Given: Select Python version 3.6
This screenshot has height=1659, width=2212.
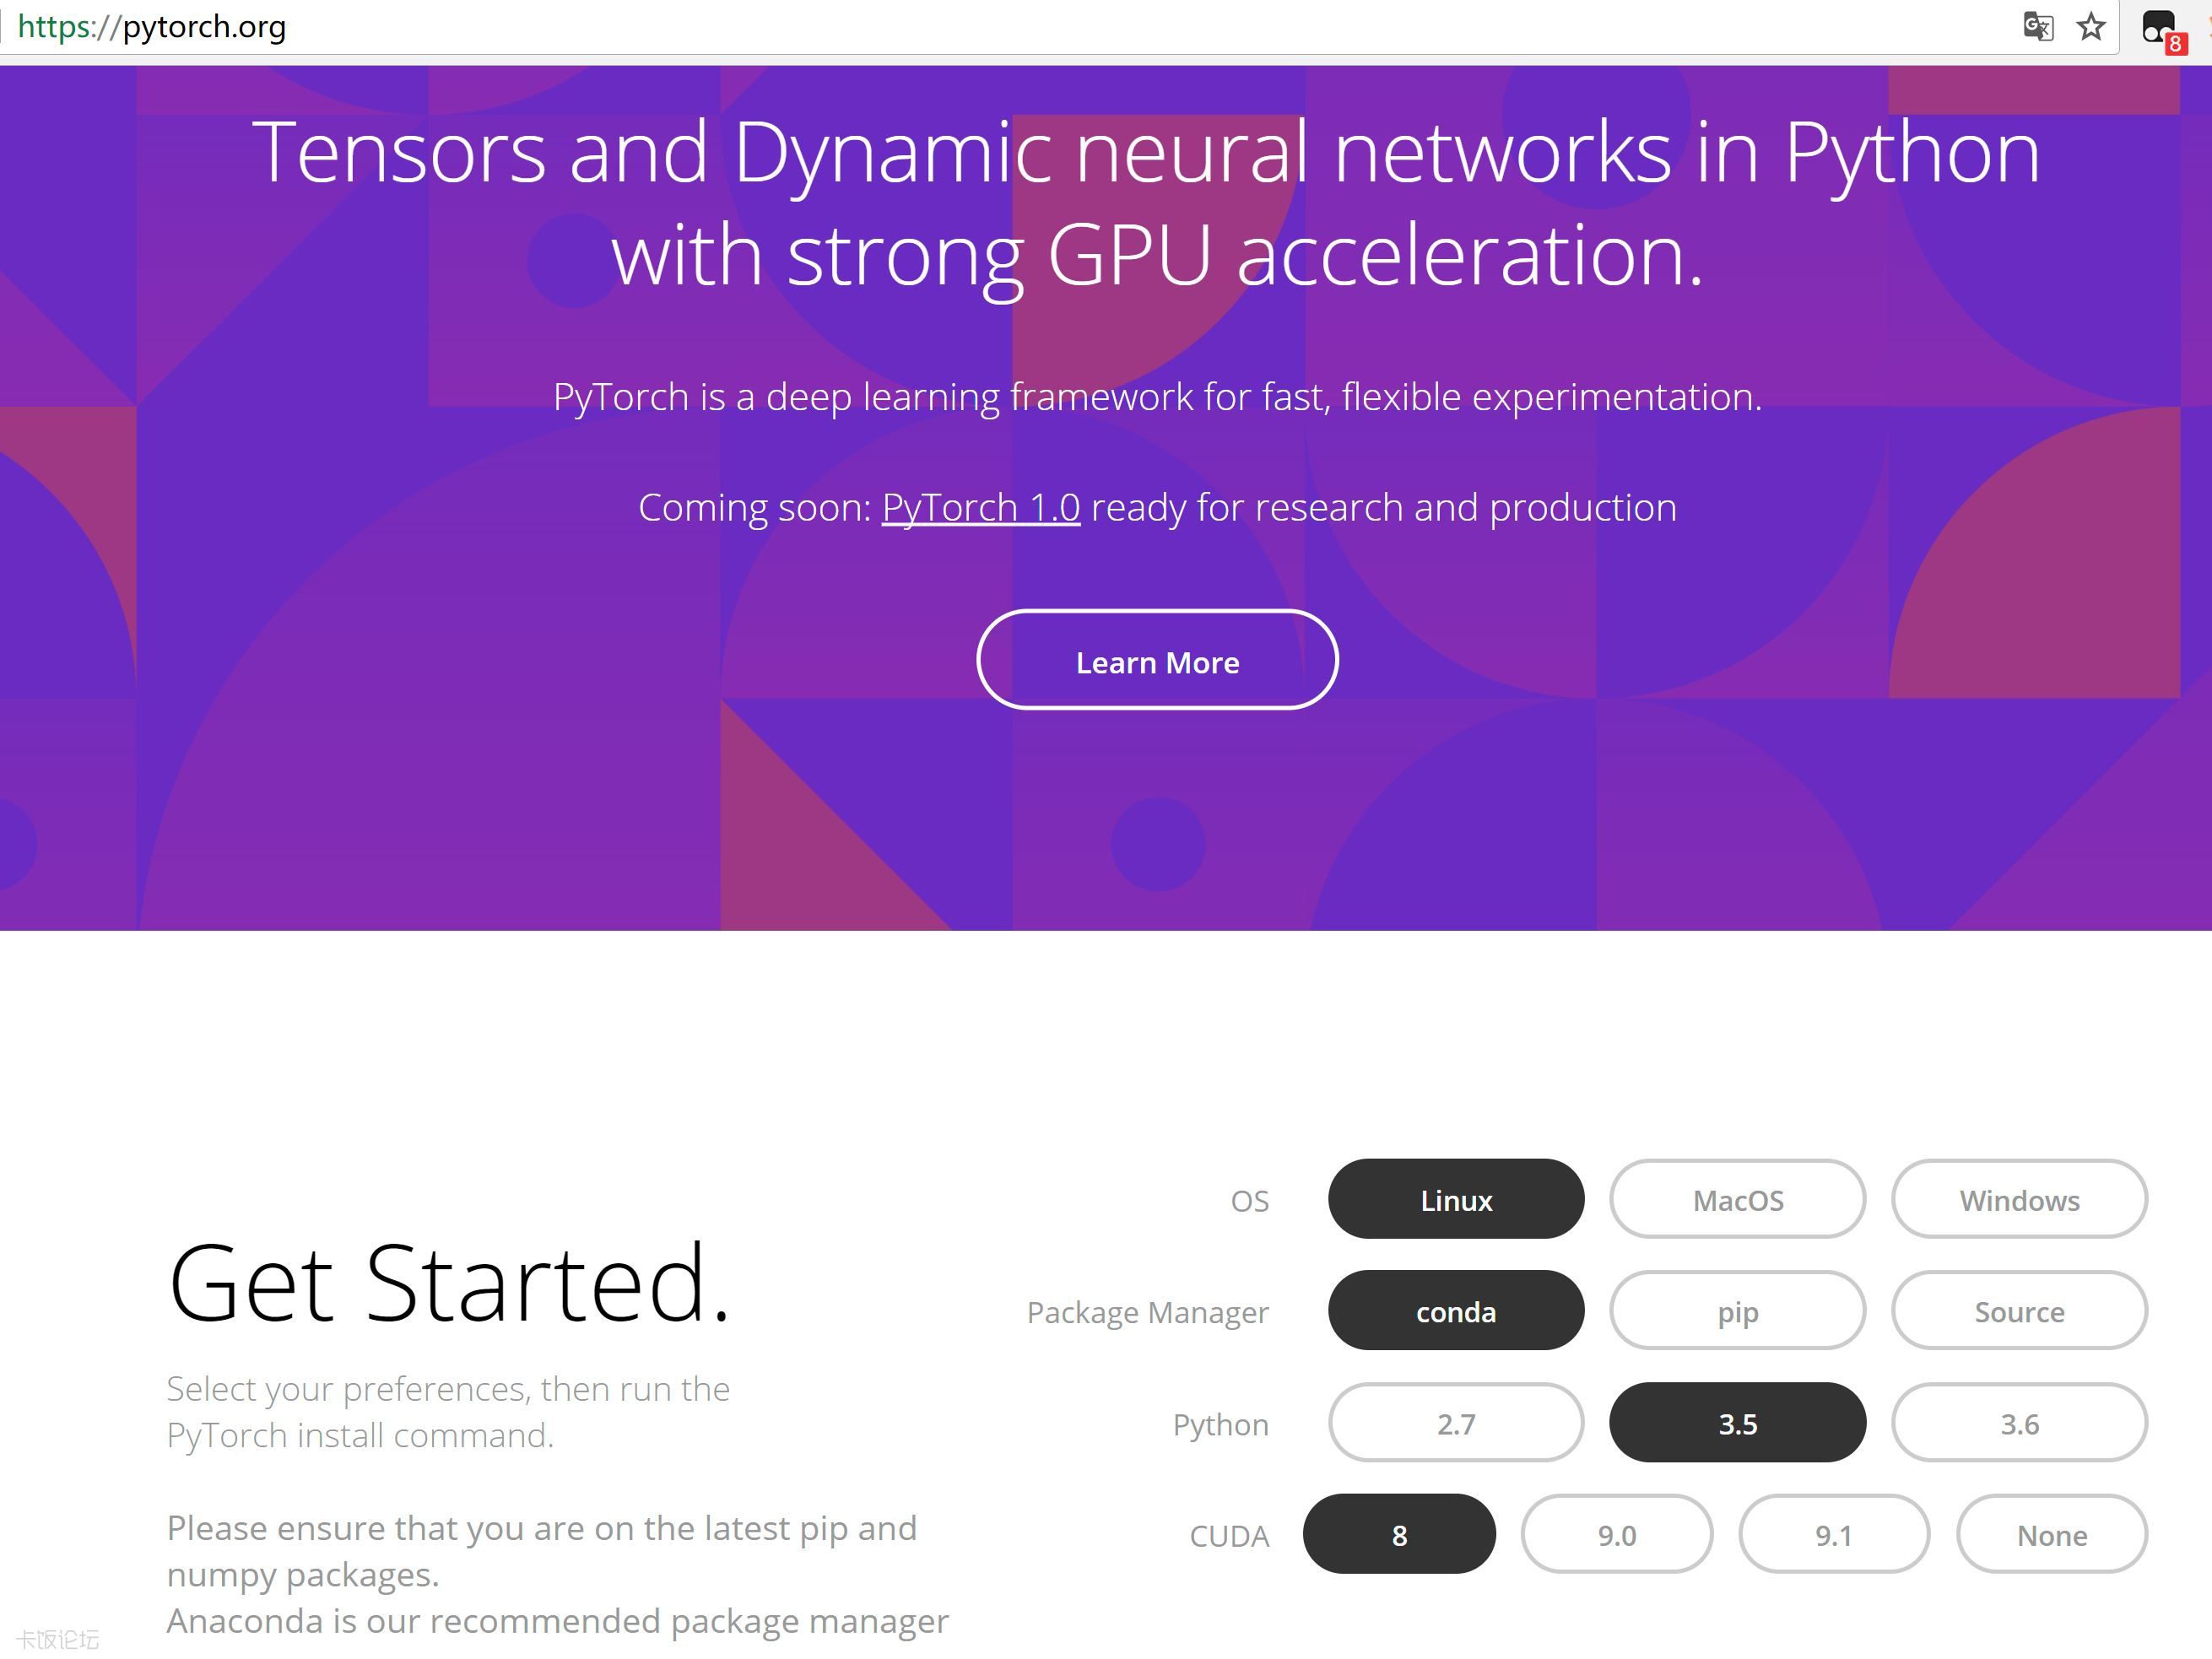Looking at the screenshot, I should click(x=2020, y=1424).
